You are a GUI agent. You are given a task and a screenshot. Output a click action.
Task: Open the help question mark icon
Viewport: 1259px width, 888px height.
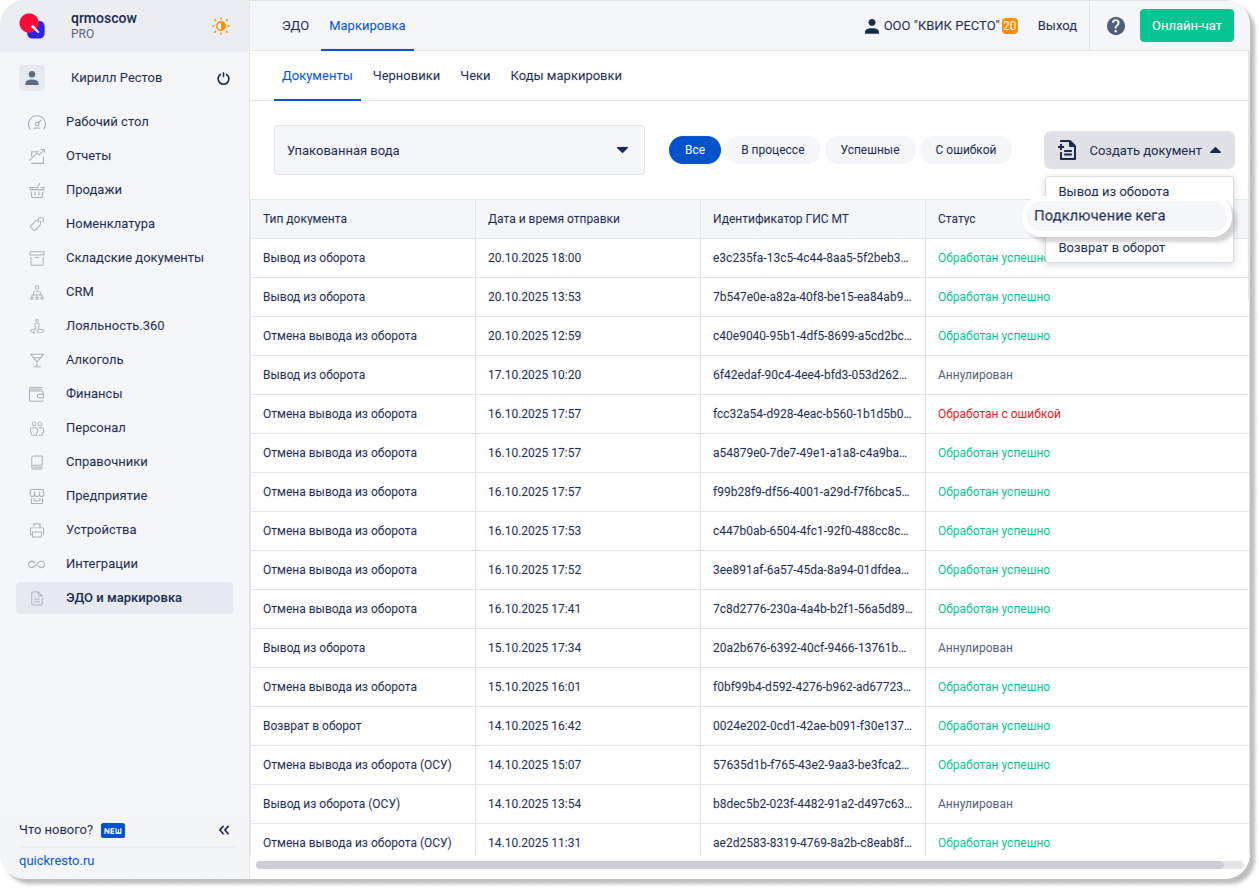pyautogui.click(x=1116, y=26)
